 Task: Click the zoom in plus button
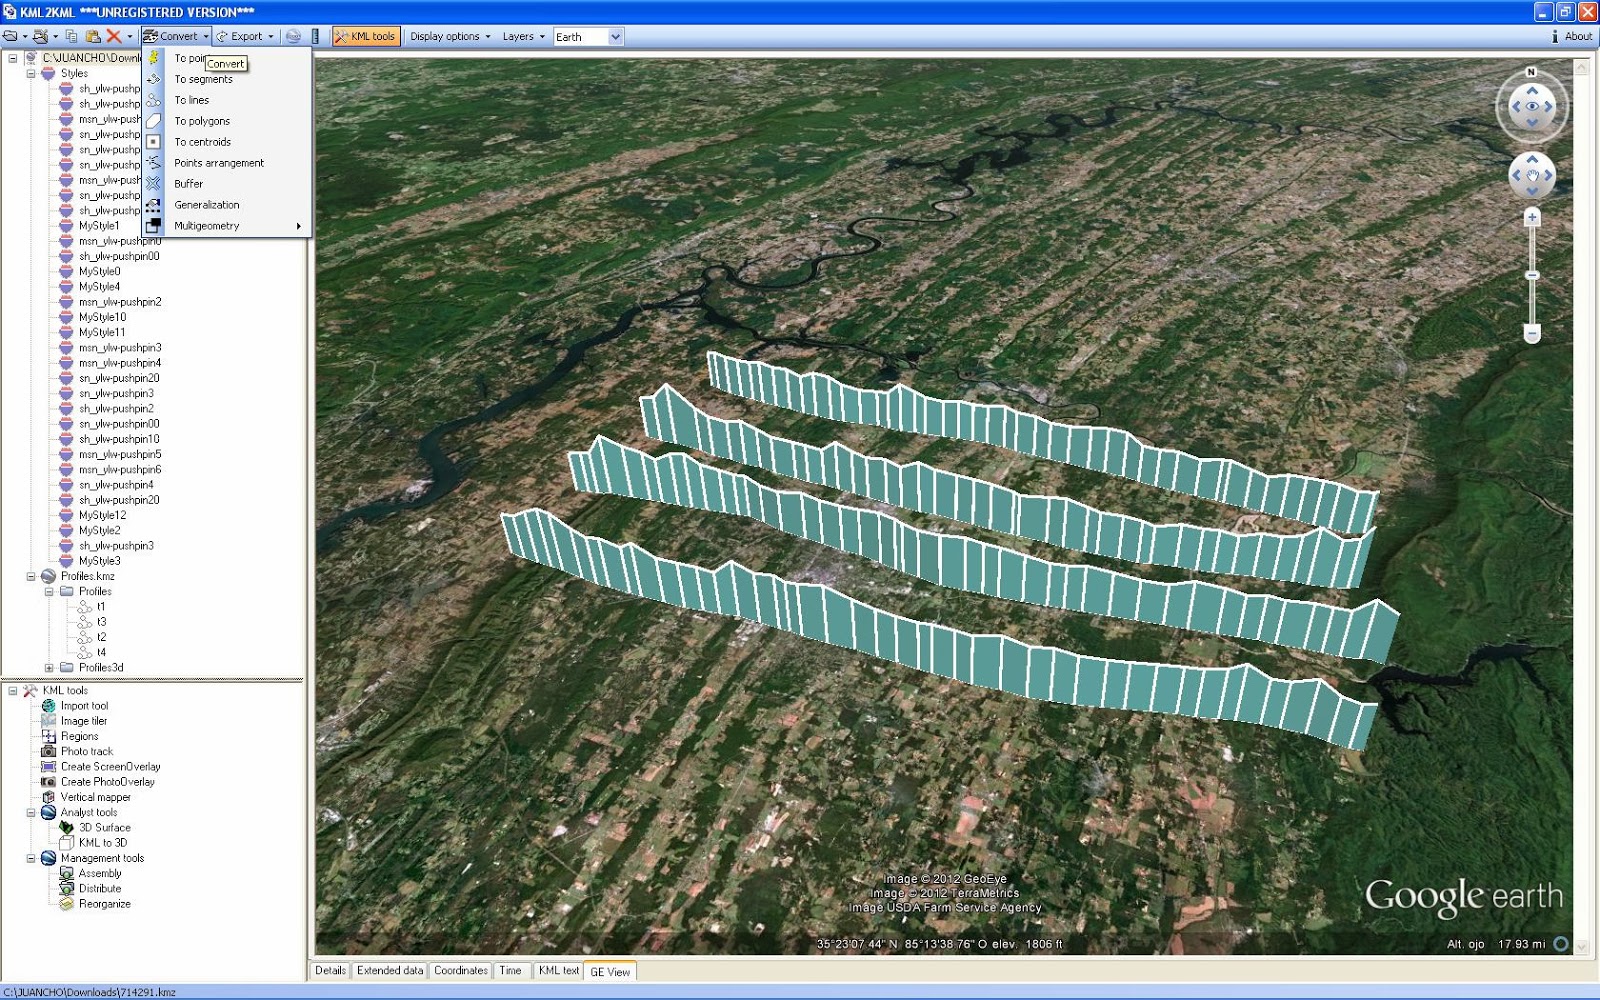[x=1532, y=217]
